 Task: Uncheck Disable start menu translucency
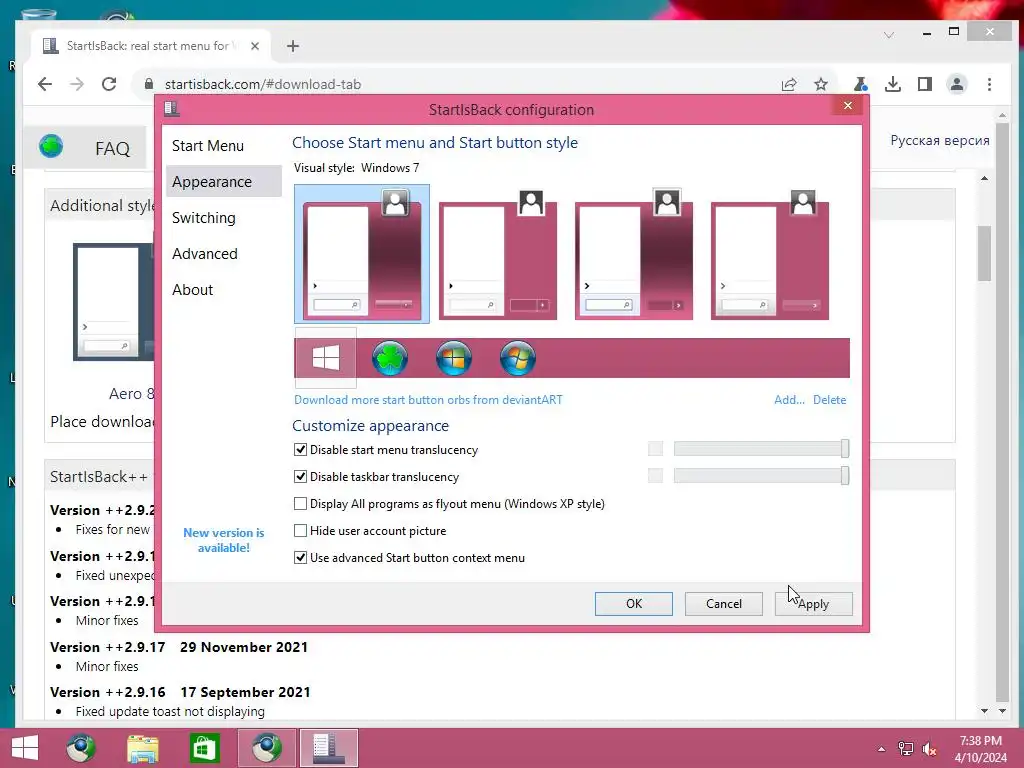point(300,449)
